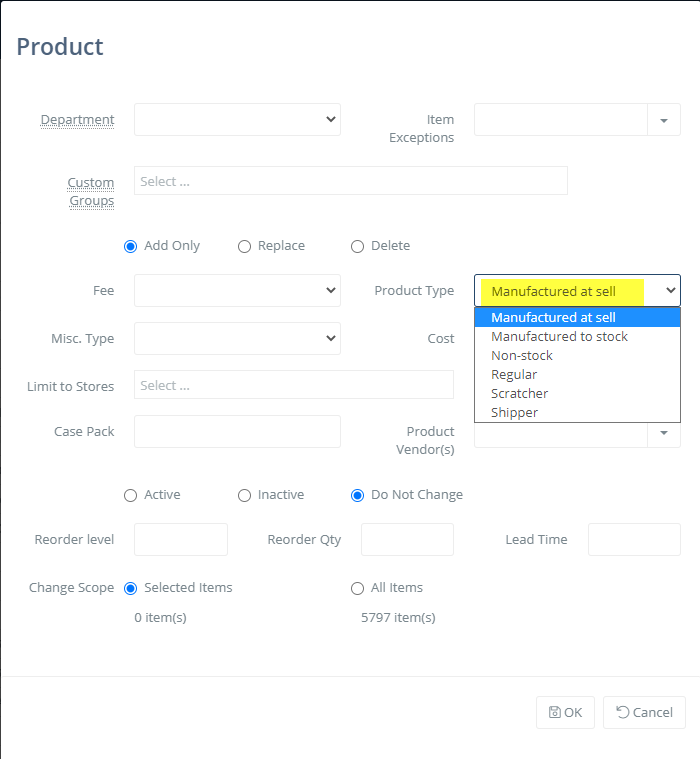Focus the Reorder Qty input

pos(407,539)
